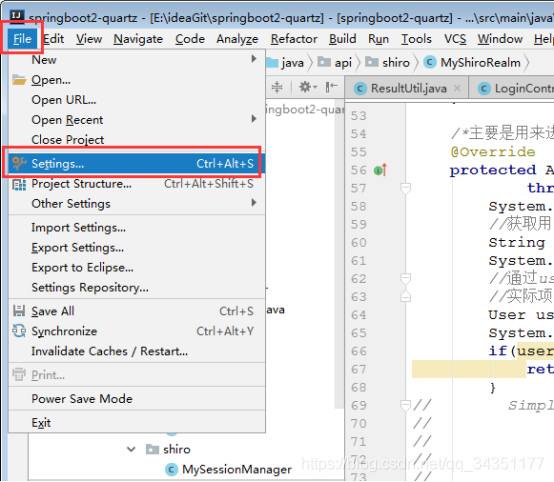554x482 pixels.
Task: Select Export to Eclipse...
Action: [x=137, y=268]
